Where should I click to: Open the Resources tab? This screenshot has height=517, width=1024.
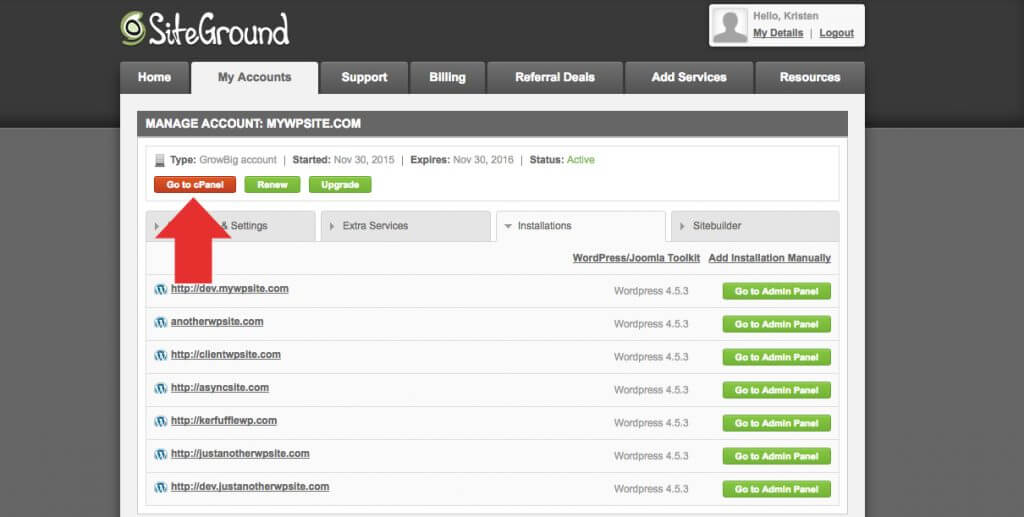[x=810, y=77]
